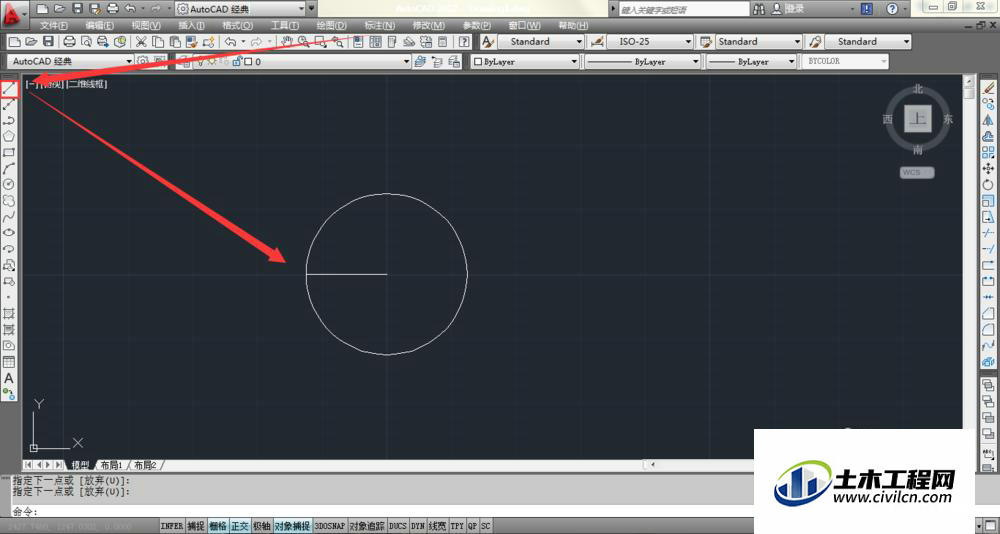Click the Undo arrow in Standard toolbar

(x=230, y=41)
